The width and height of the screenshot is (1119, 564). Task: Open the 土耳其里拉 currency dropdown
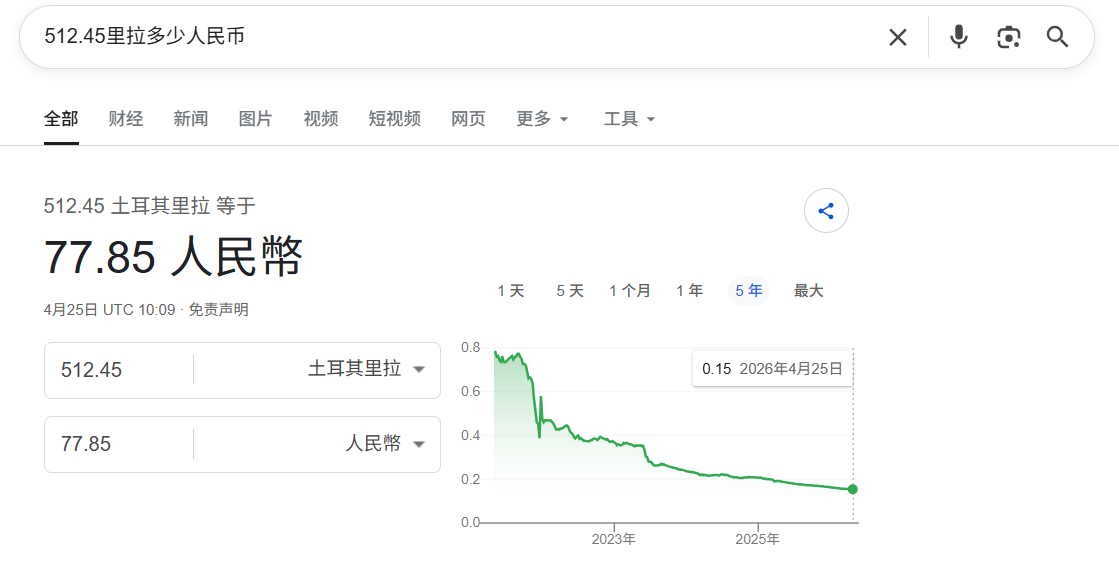pyautogui.click(x=366, y=370)
